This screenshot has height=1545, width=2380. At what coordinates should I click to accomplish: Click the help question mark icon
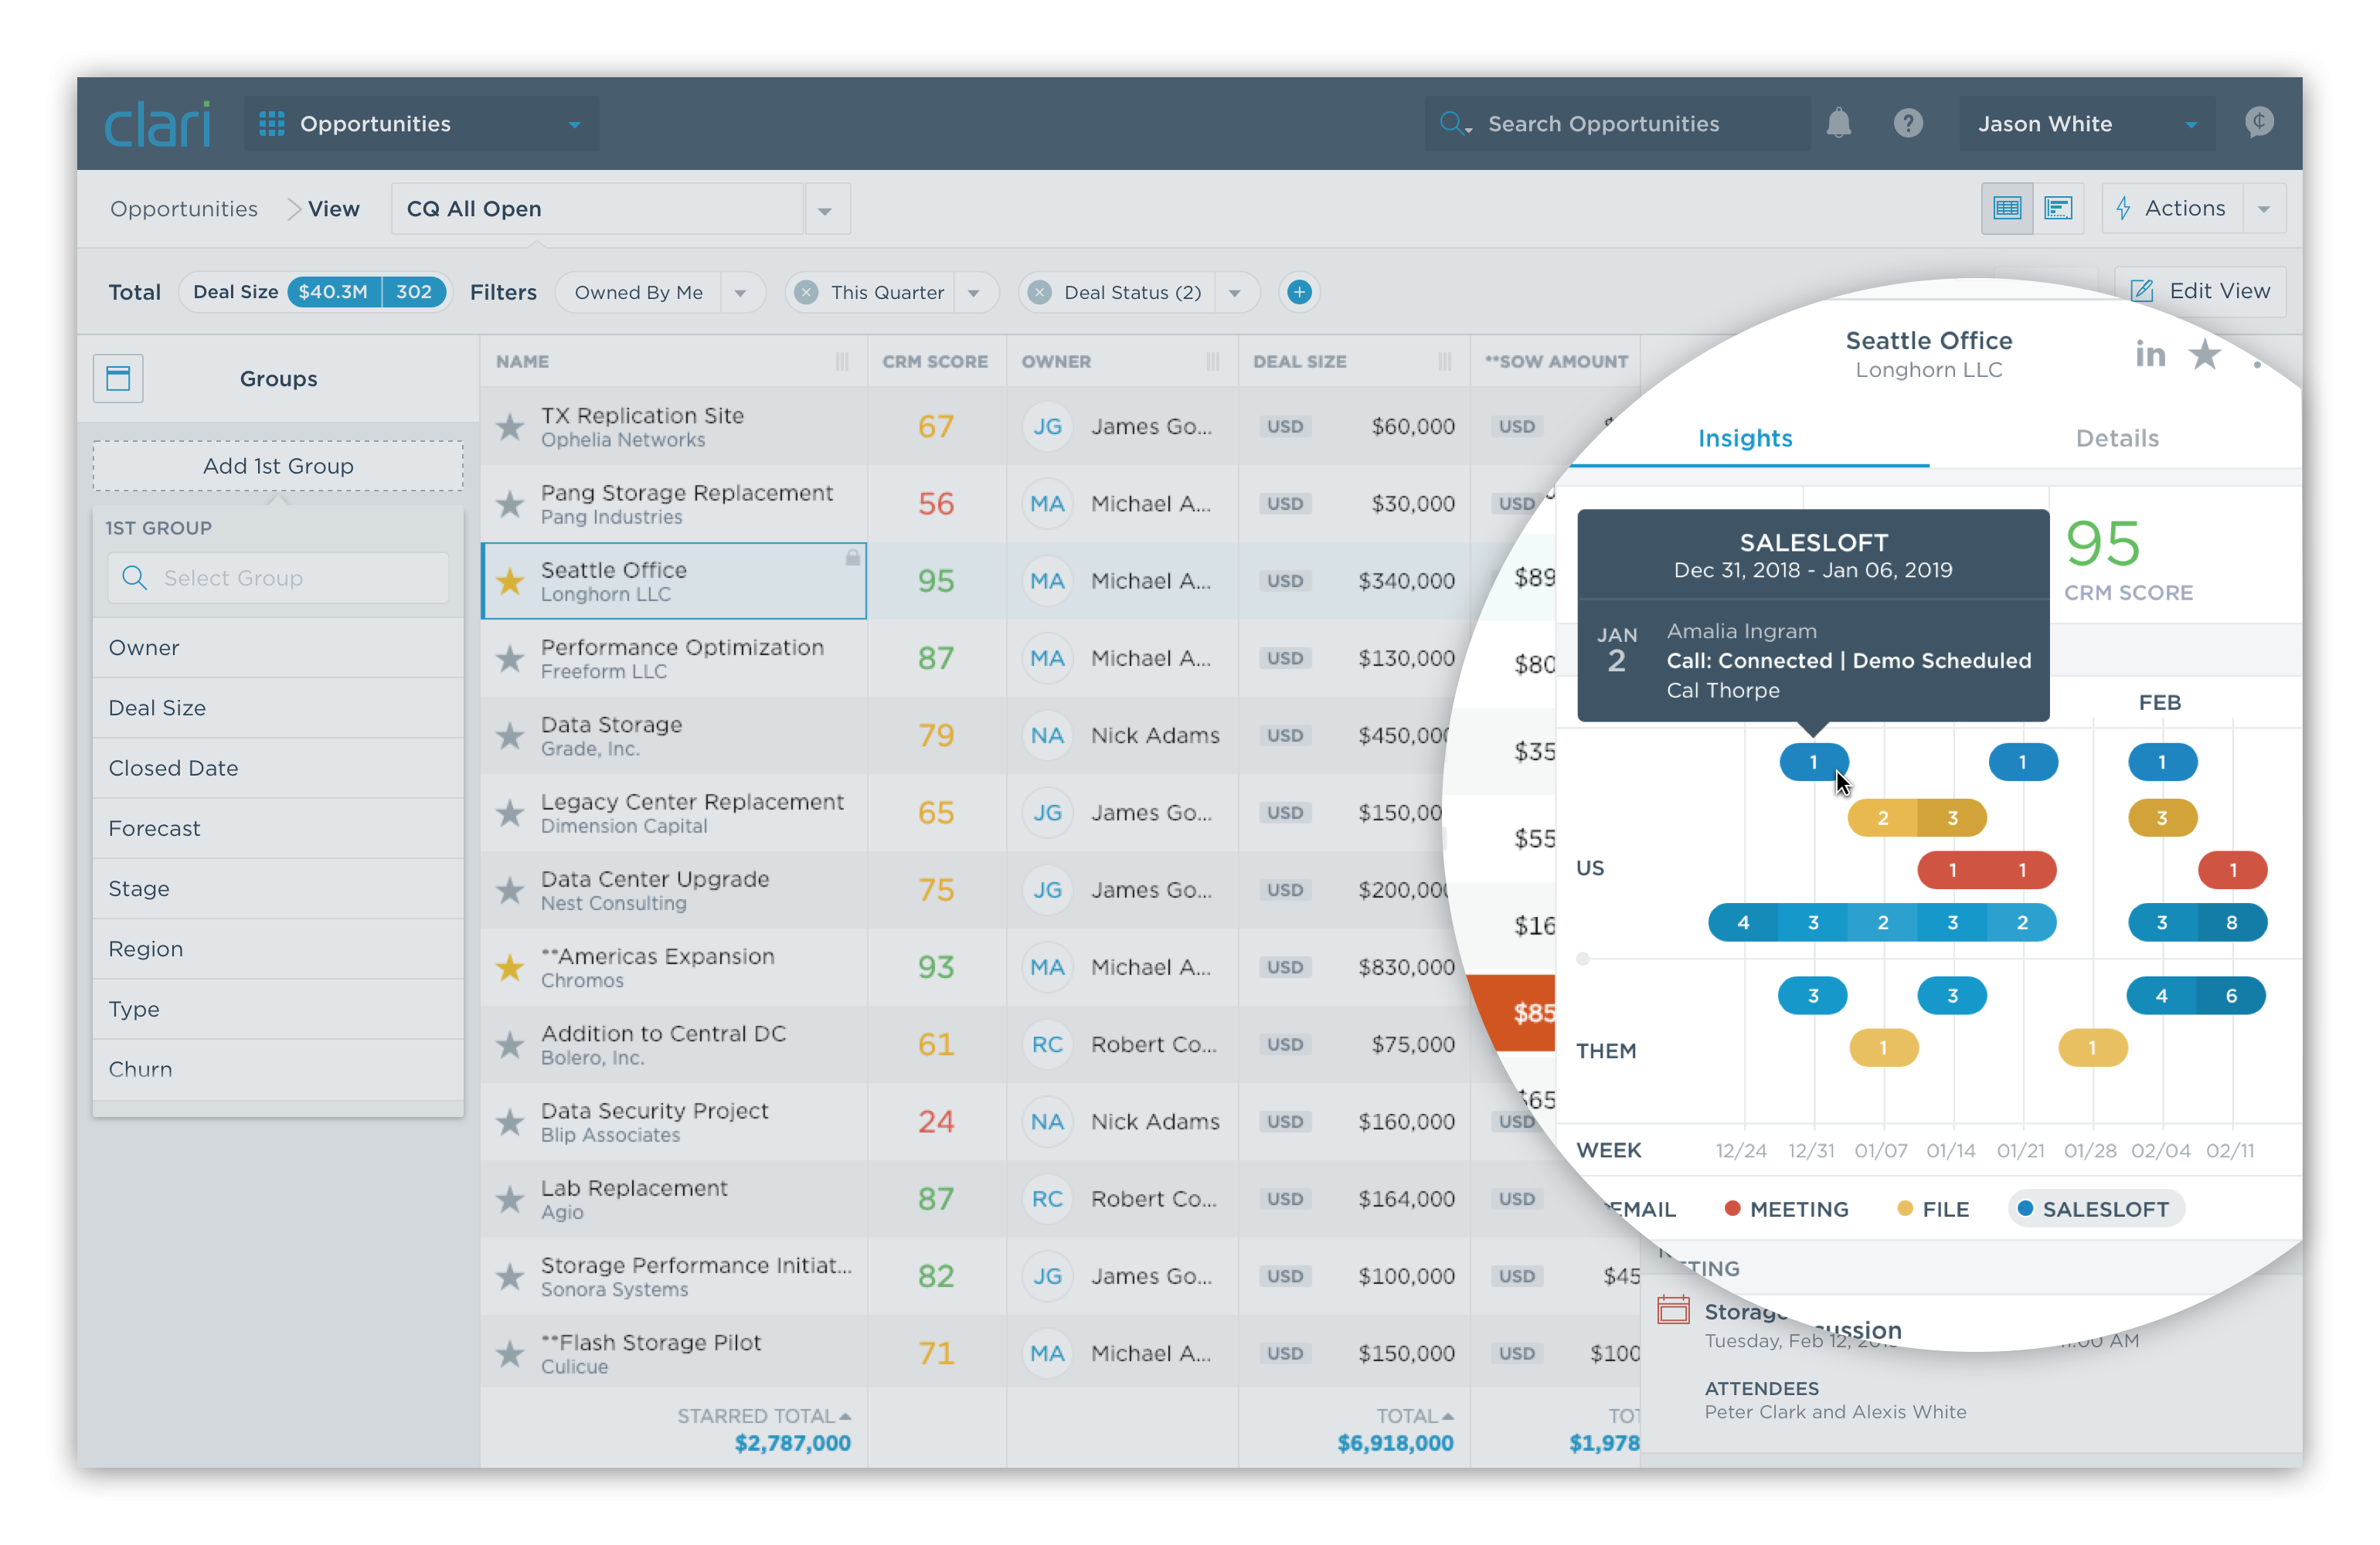click(1906, 121)
